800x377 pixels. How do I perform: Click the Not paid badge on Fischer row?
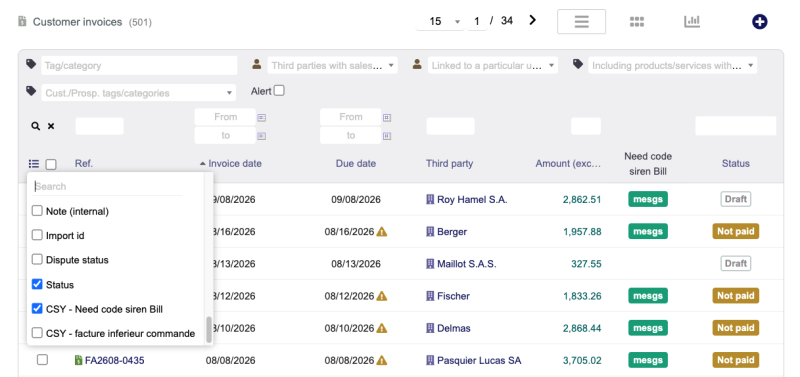point(736,296)
